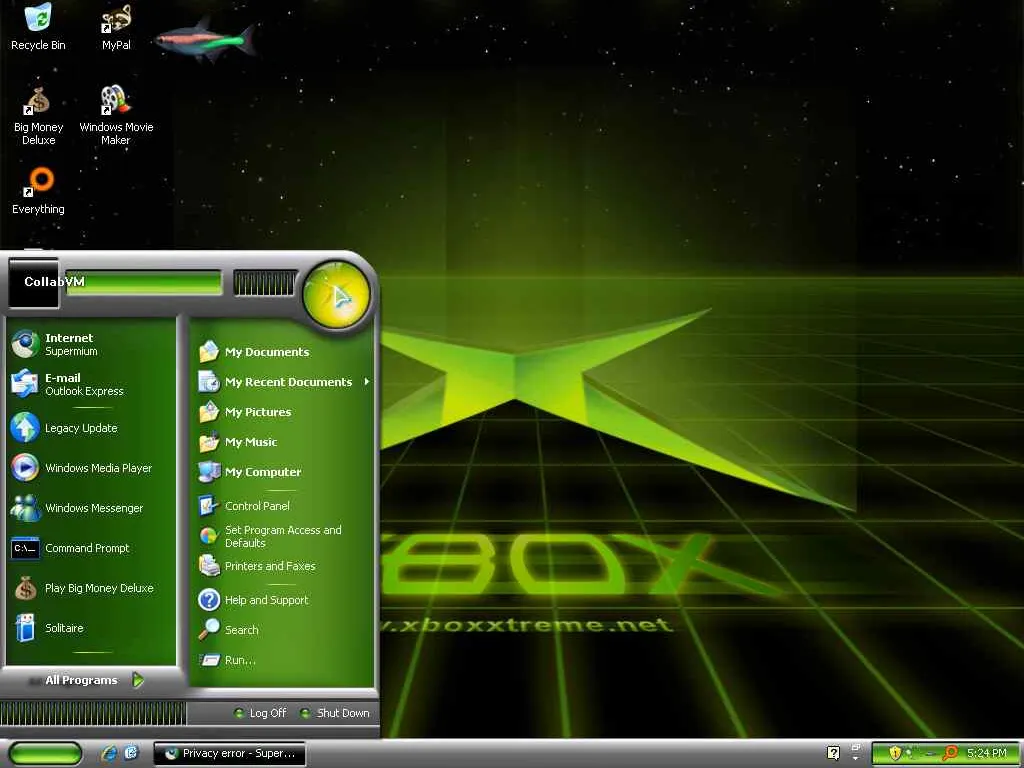Open E-mail Outlook Express in the Start menu
The width and height of the screenshot is (1024, 768).
[91, 384]
